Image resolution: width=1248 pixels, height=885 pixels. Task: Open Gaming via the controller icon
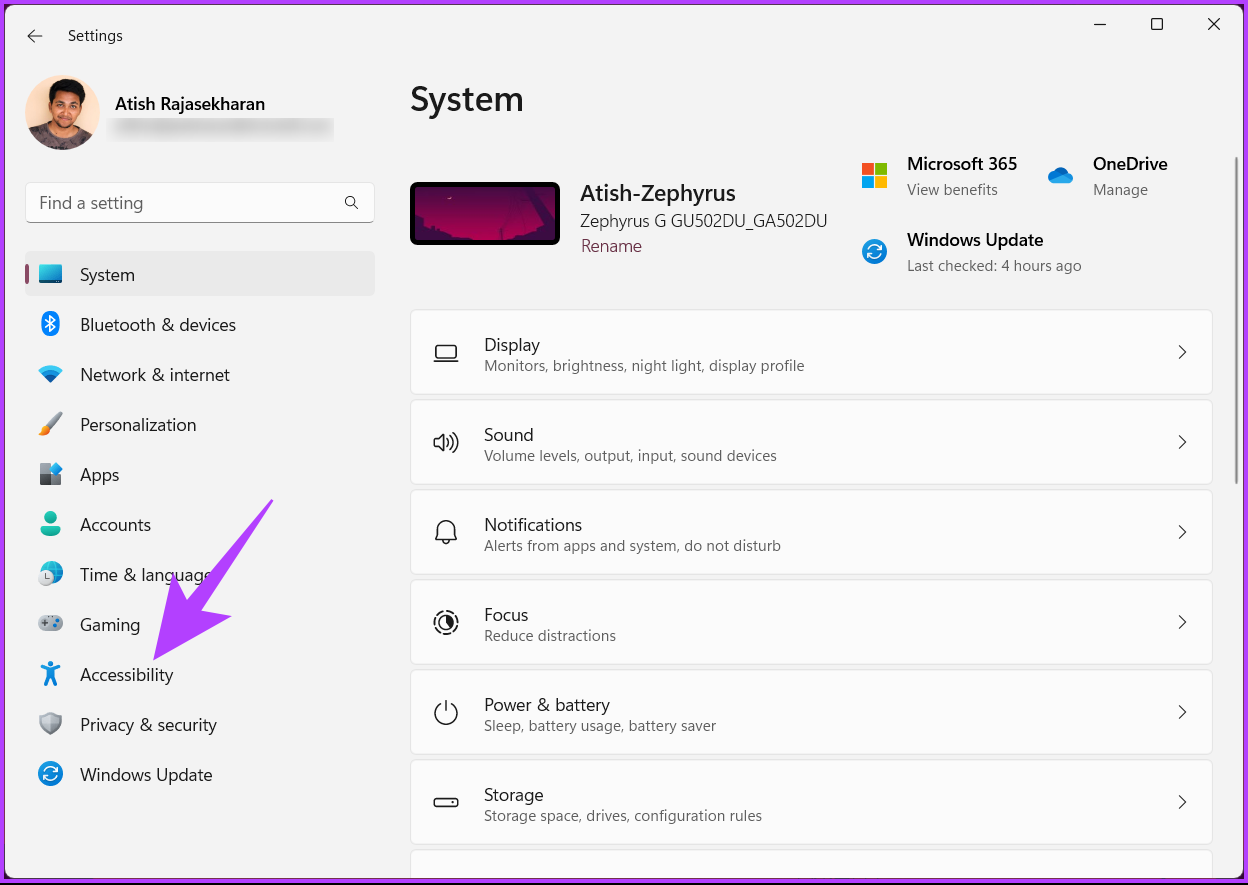click(x=50, y=624)
